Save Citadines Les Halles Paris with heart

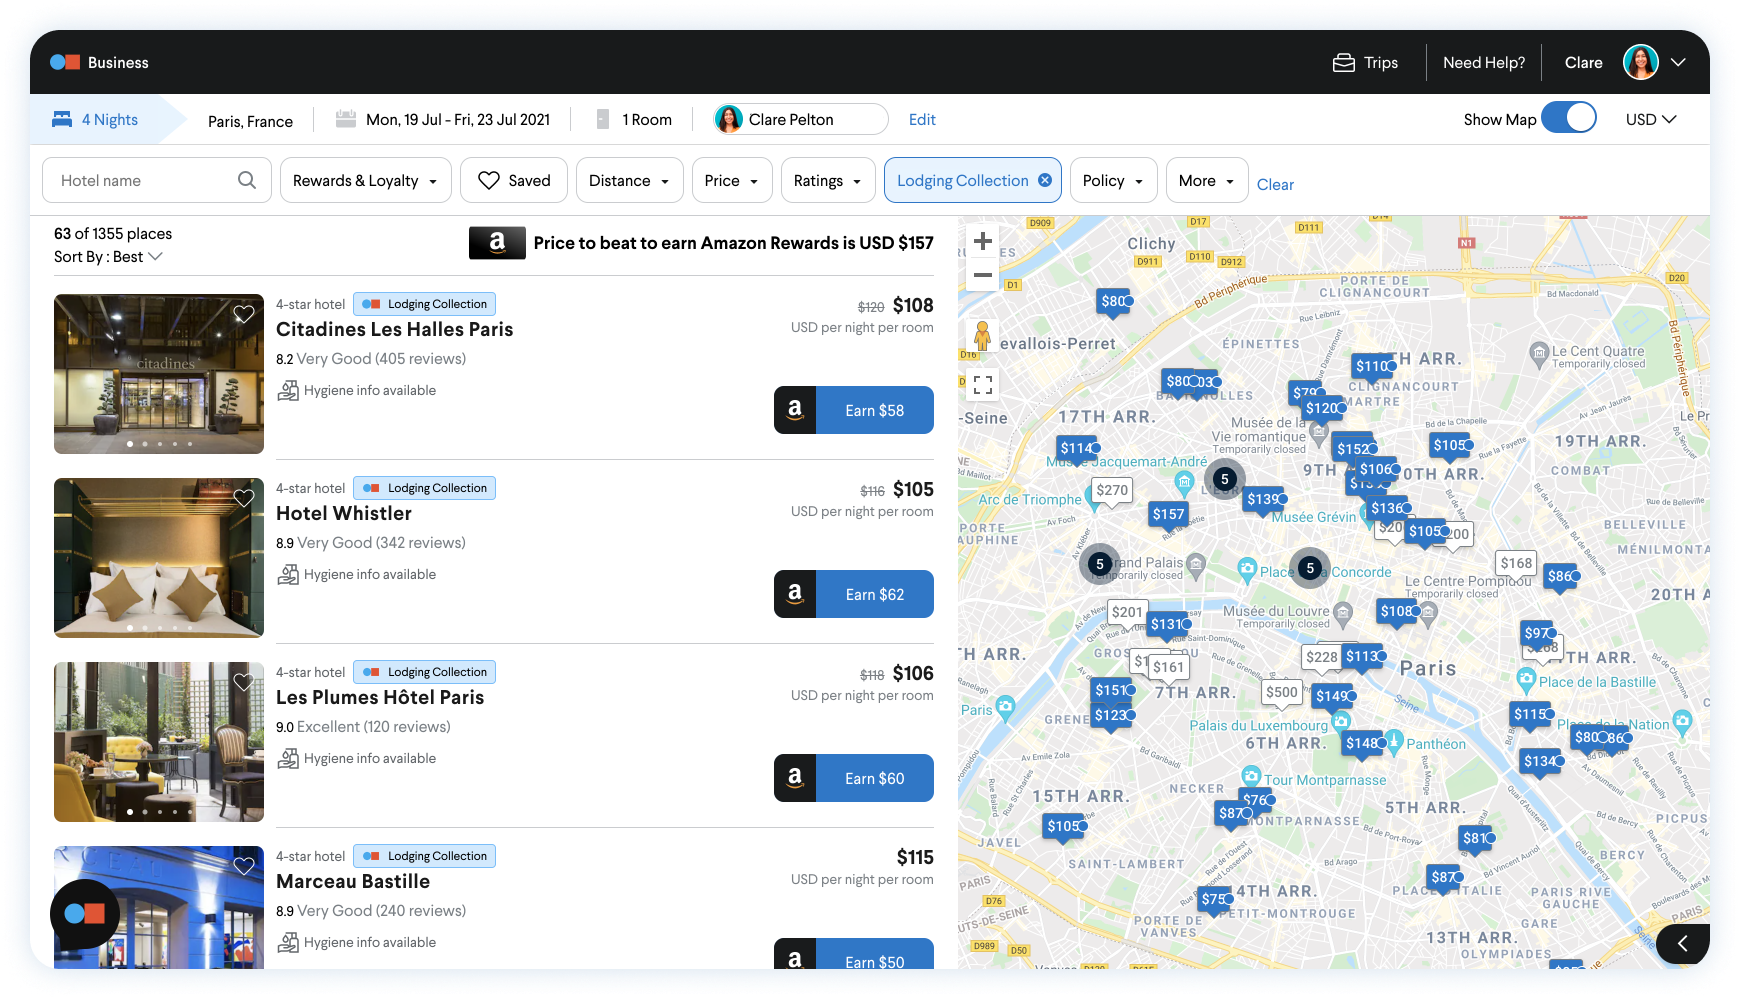244,314
